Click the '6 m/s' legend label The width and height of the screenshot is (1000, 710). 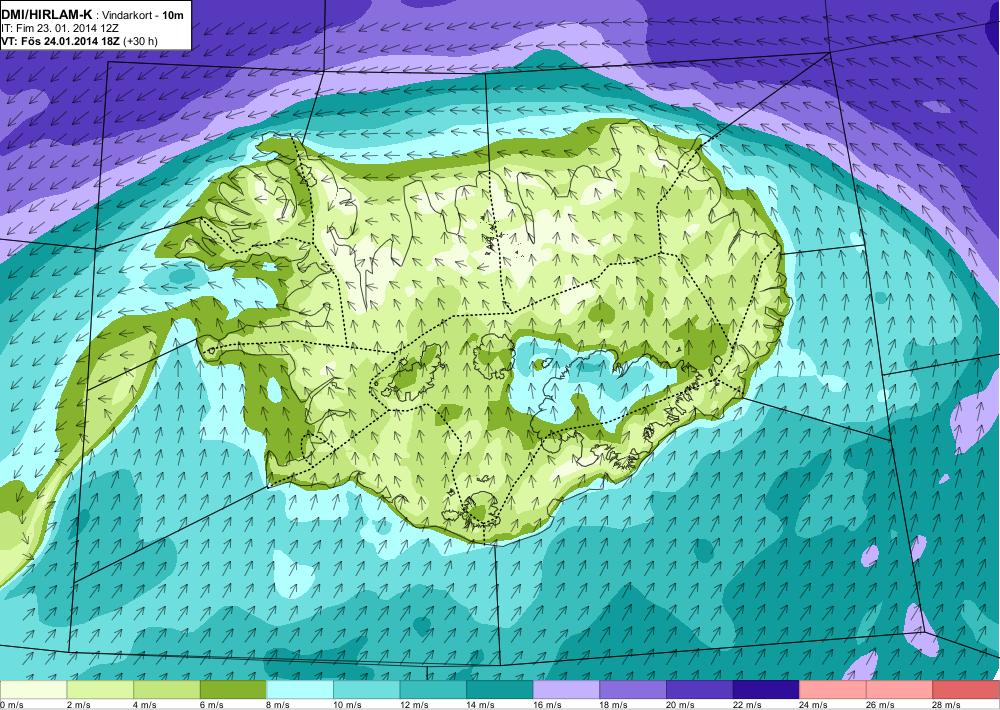click(x=212, y=705)
